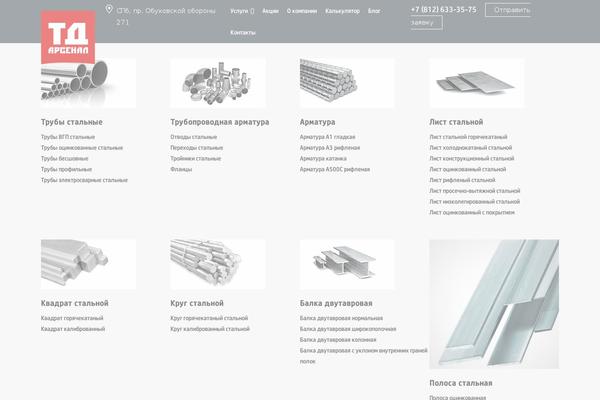The image size is (600, 400).
Task: Open the steel pipes thumbnail image
Action: (88, 83)
